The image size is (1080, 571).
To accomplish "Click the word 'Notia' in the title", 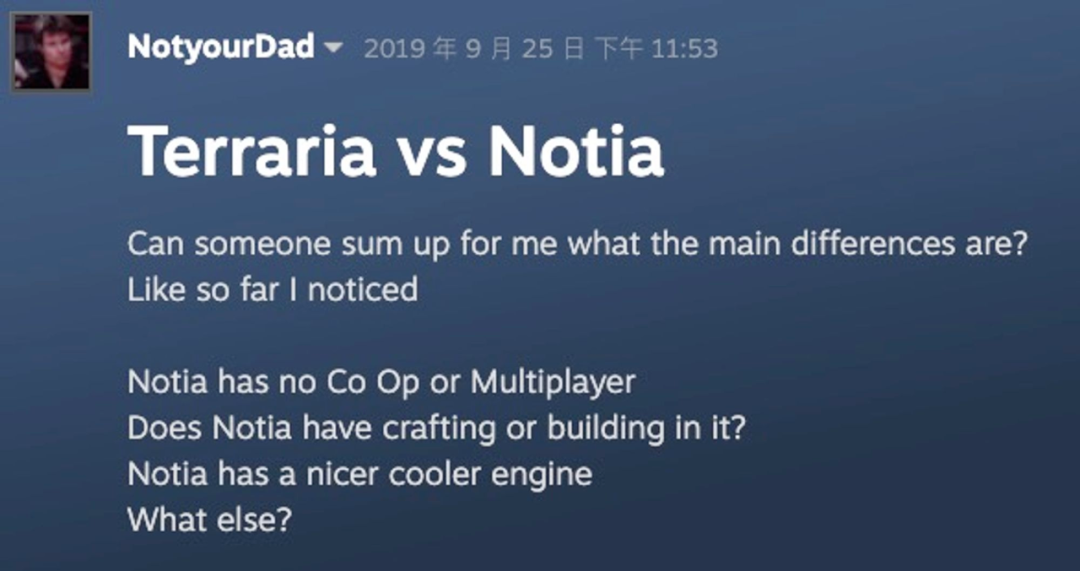I will coord(576,152).
